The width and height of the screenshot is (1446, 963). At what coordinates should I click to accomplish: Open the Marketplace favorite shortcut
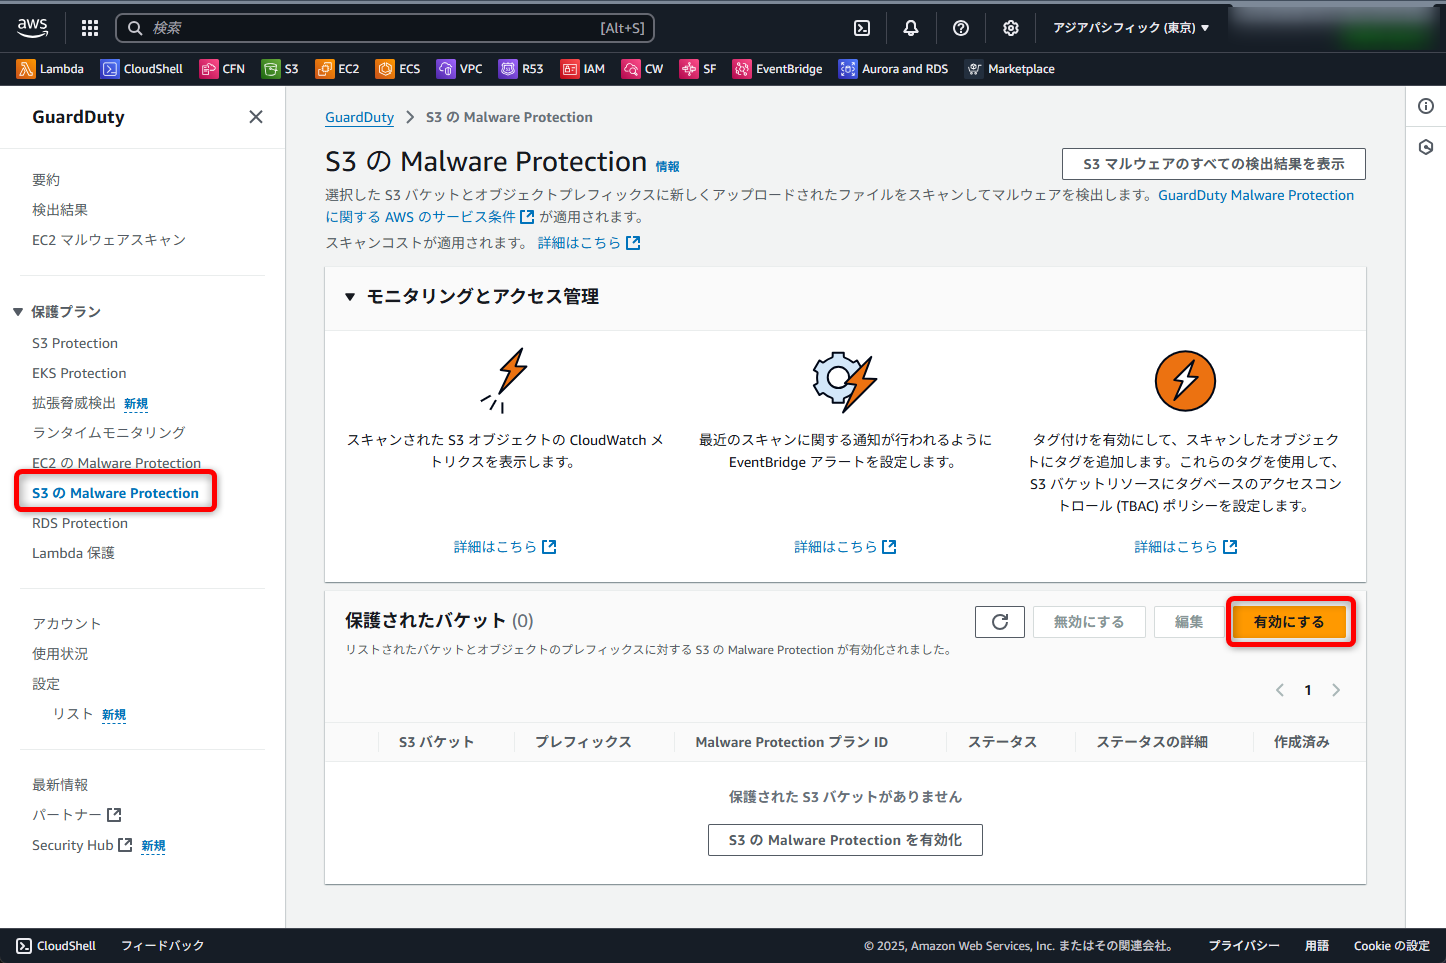(1009, 69)
